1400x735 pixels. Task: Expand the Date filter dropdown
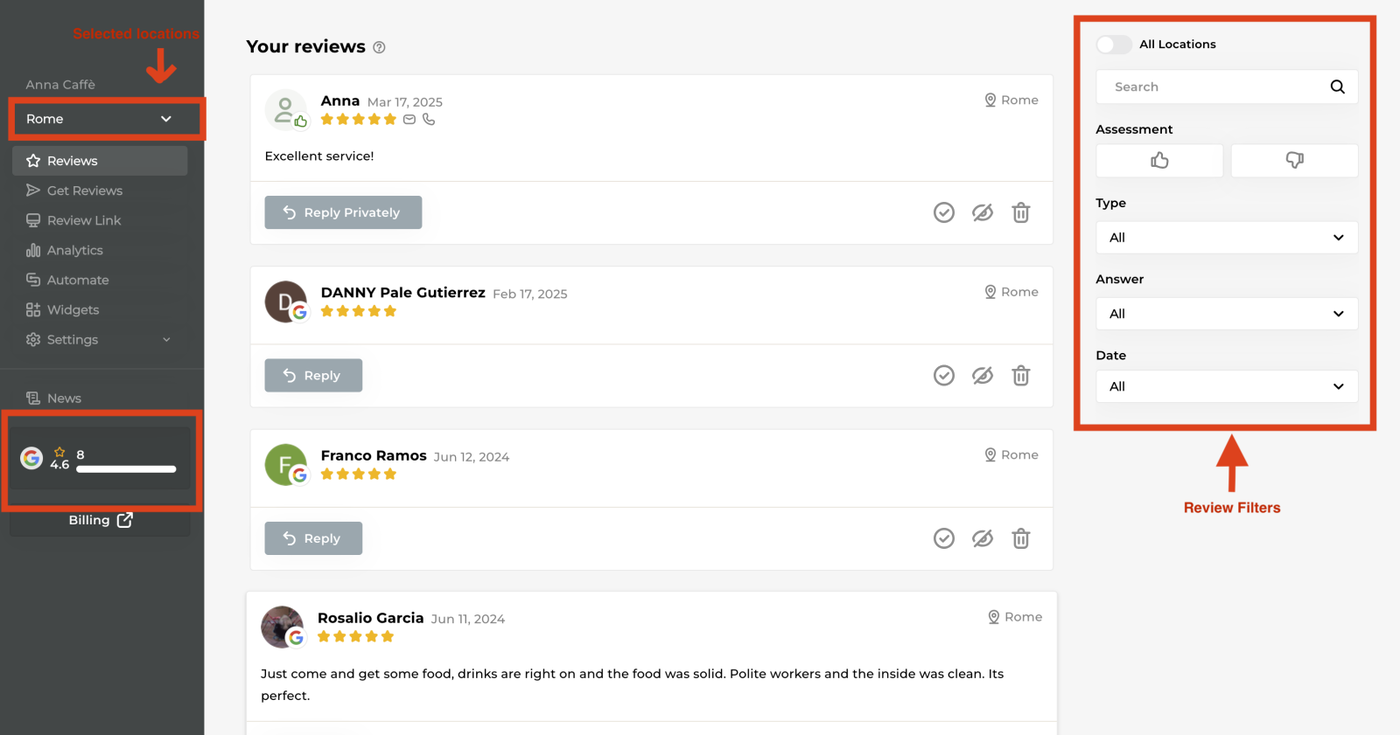[1226, 386]
